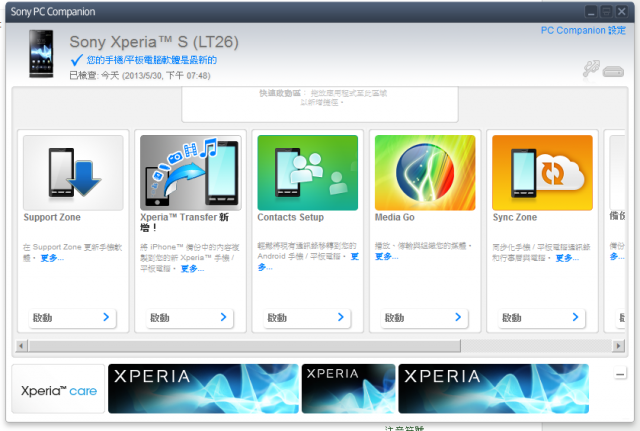Click the left arrow of horizontal scrollbar

click(21, 346)
